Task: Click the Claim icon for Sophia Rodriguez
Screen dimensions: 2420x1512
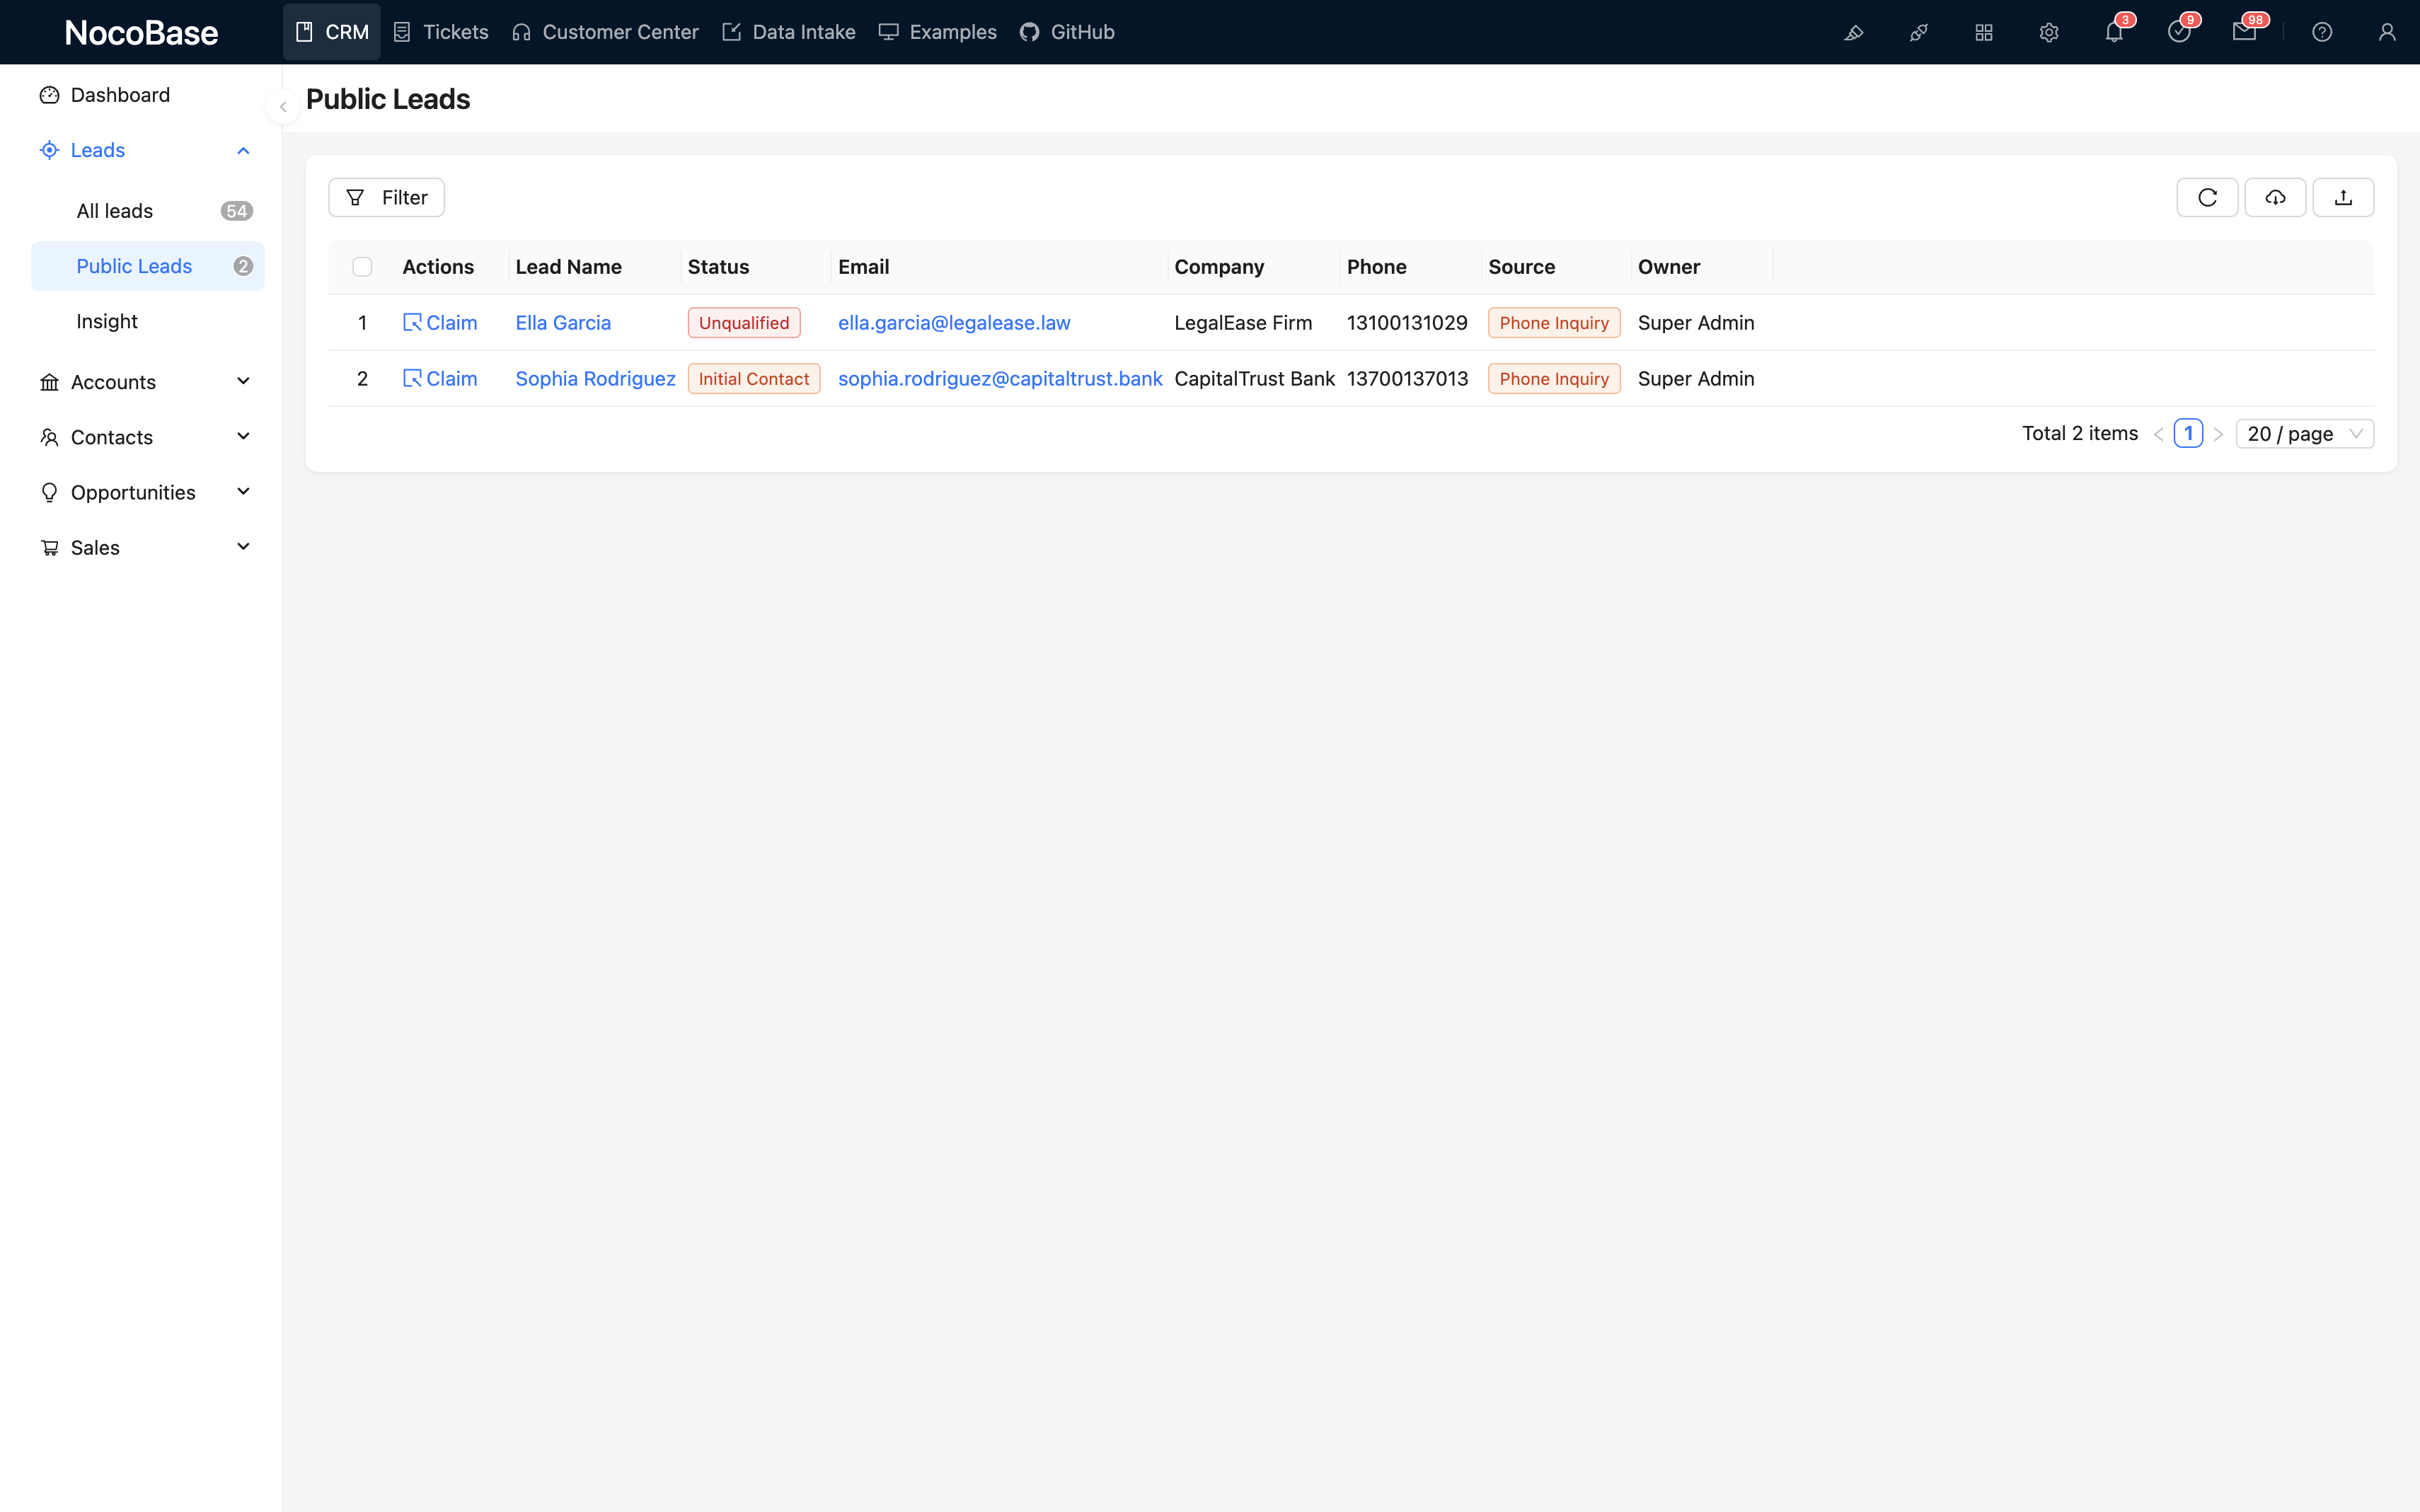Action: pyautogui.click(x=412, y=378)
